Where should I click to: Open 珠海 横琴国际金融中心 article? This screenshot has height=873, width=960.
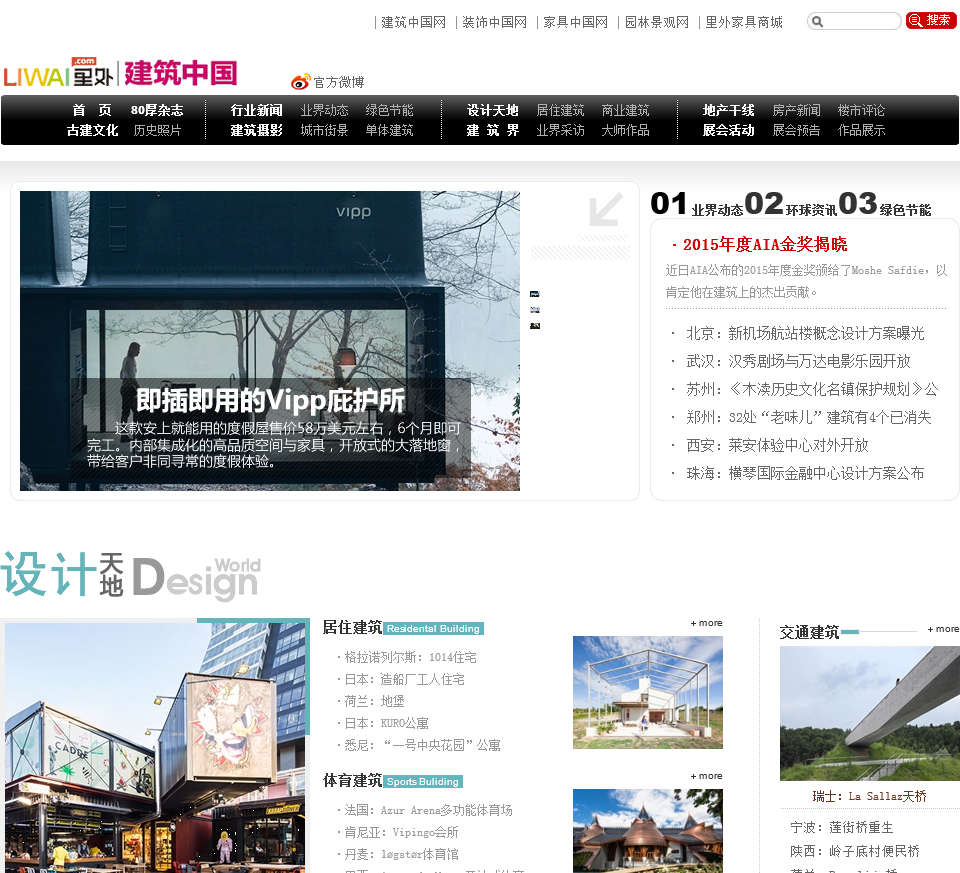pos(805,473)
